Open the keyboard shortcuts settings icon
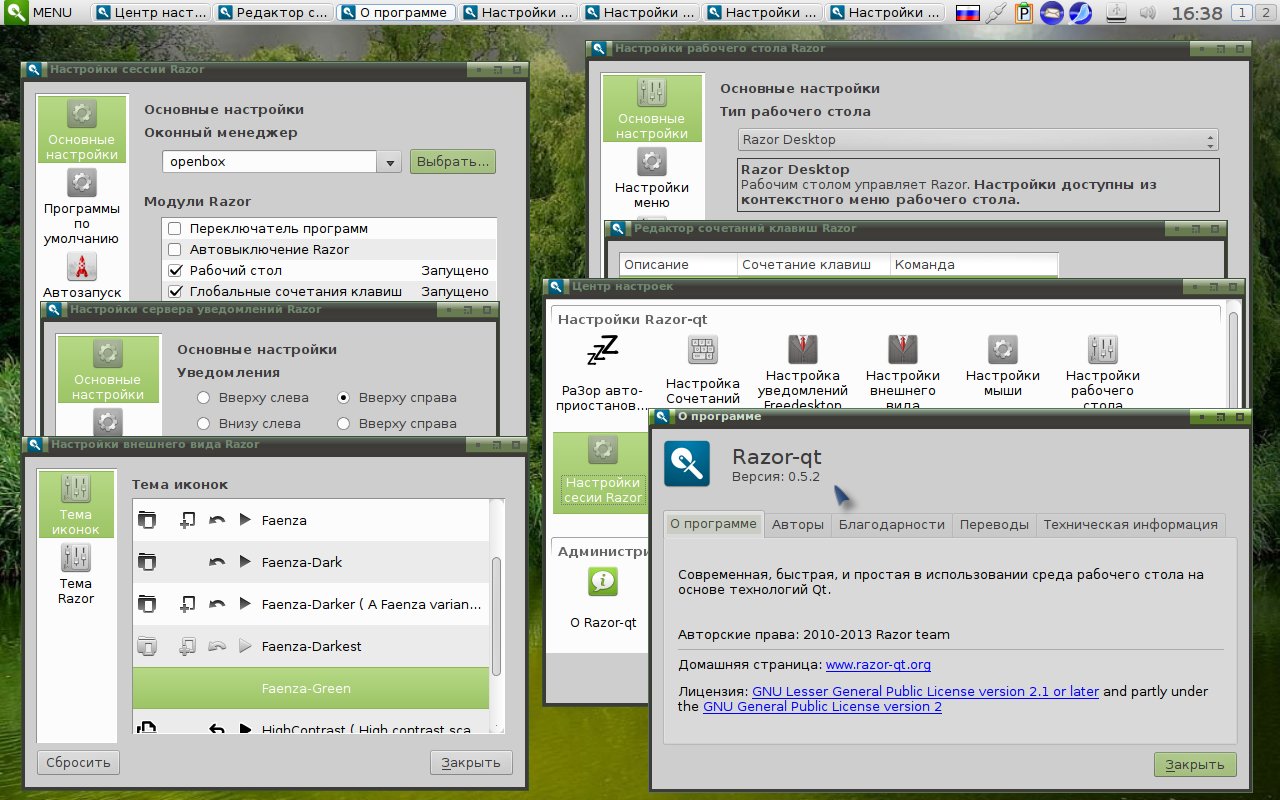The height and width of the screenshot is (800, 1280). click(703, 350)
